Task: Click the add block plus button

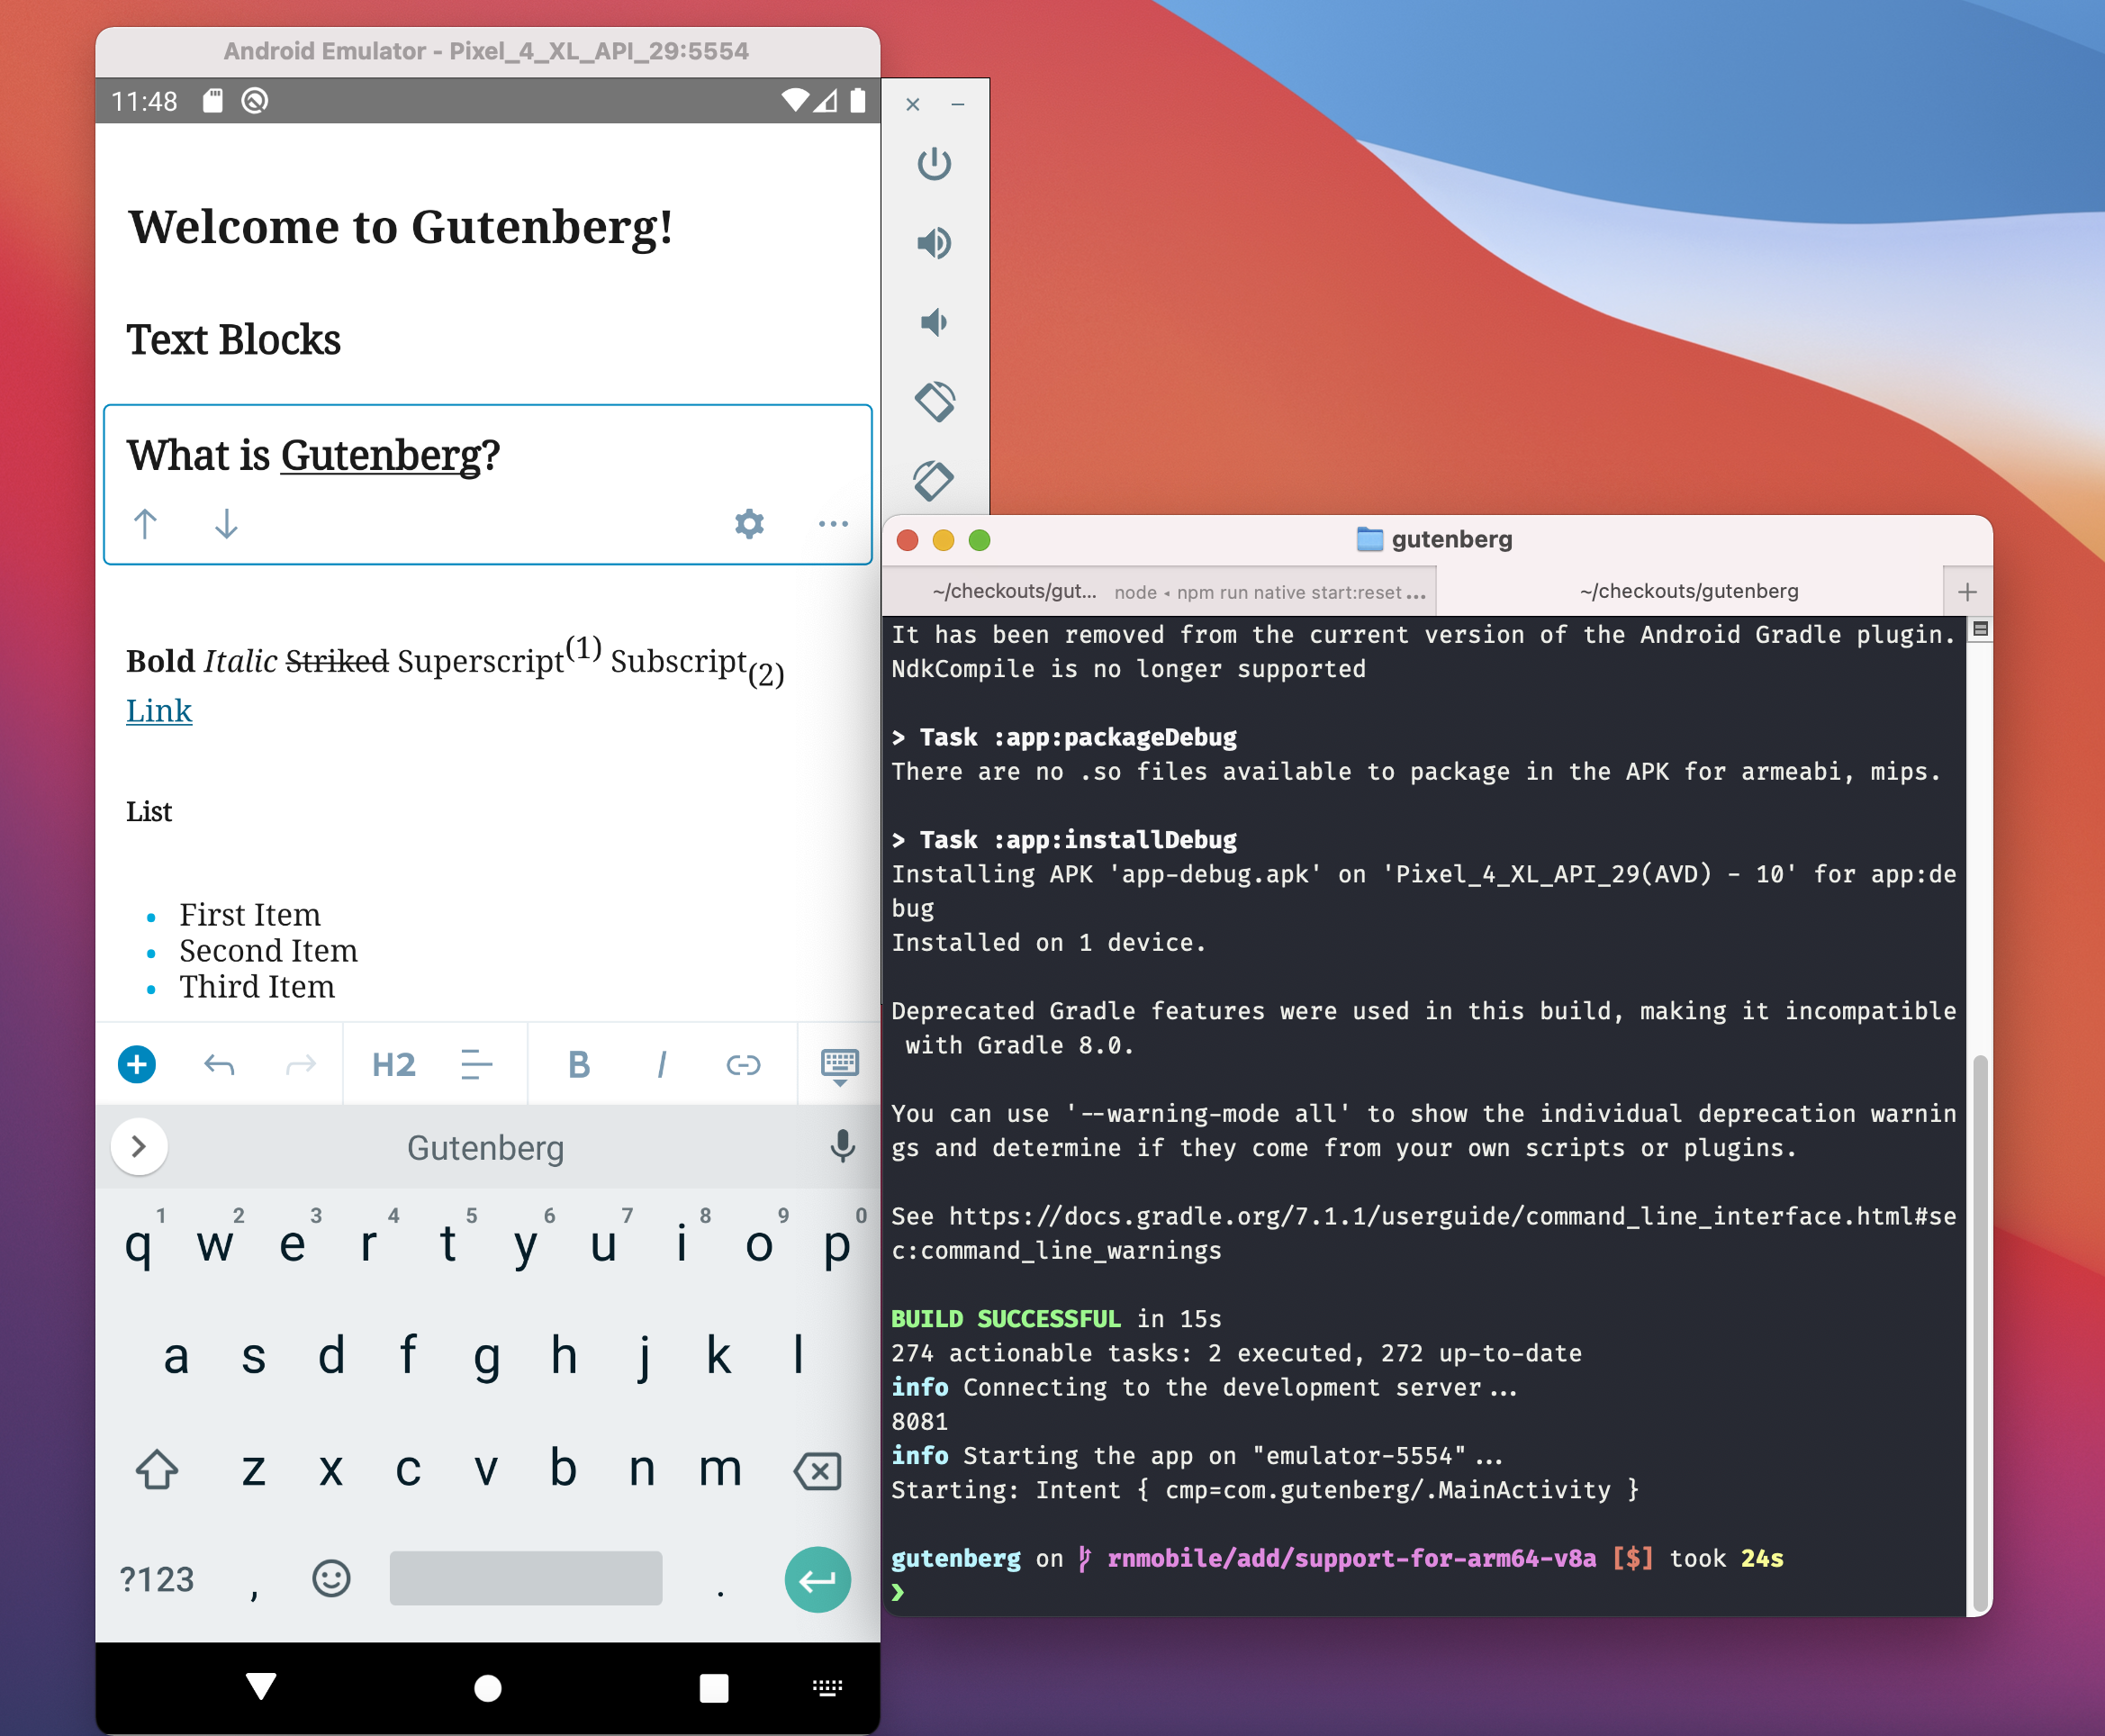Action: (x=137, y=1064)
